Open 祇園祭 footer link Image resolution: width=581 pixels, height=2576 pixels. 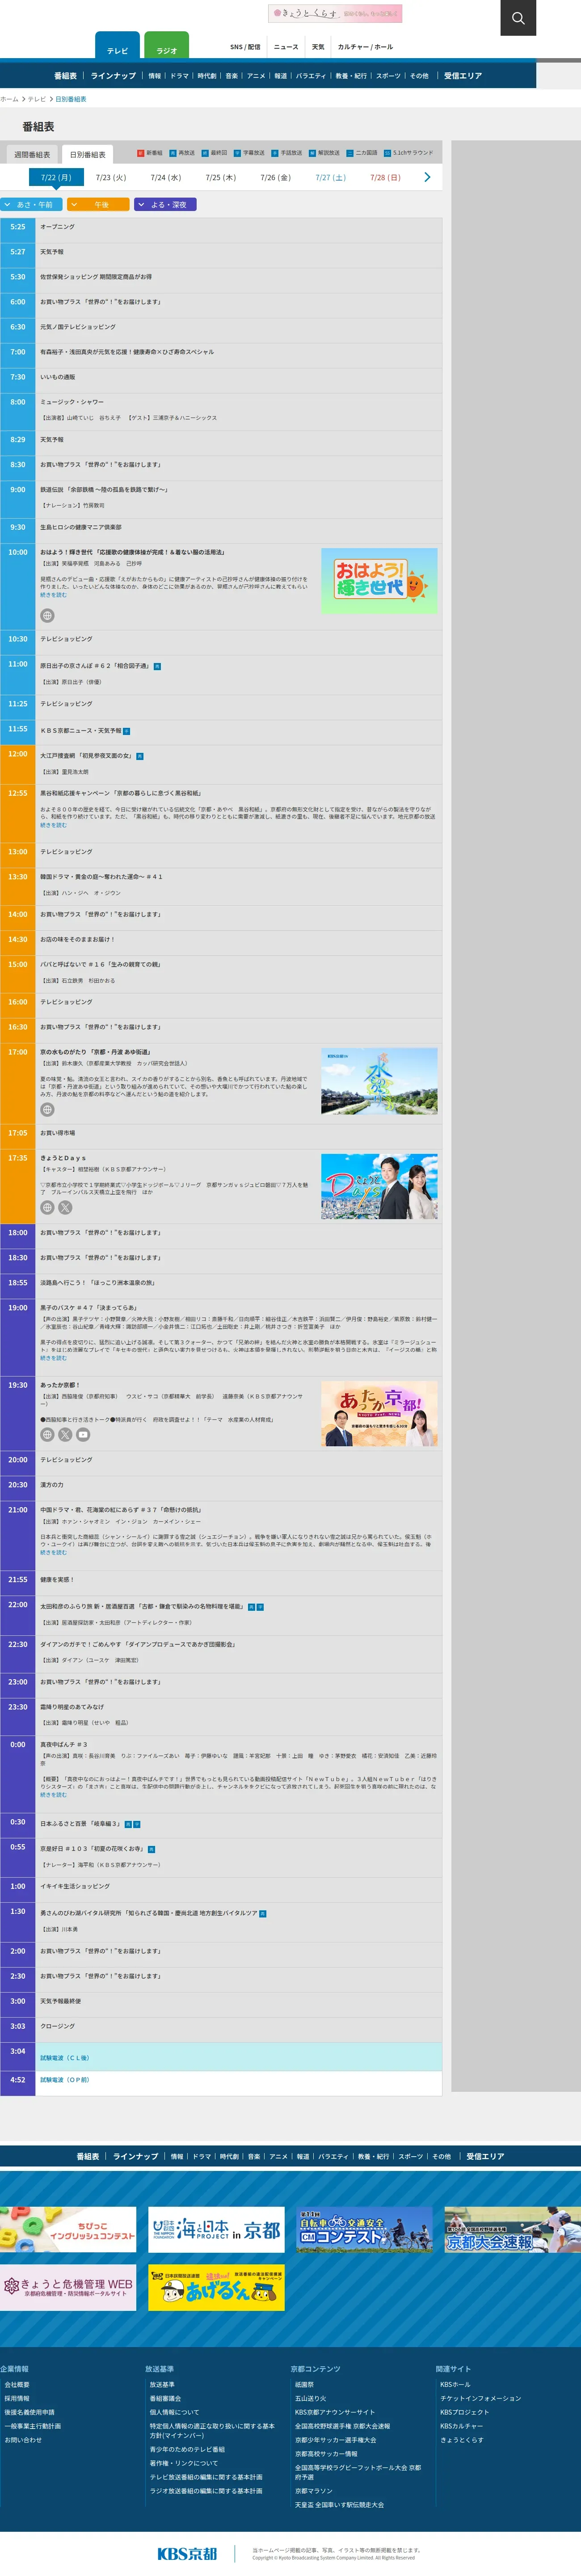304,2384
